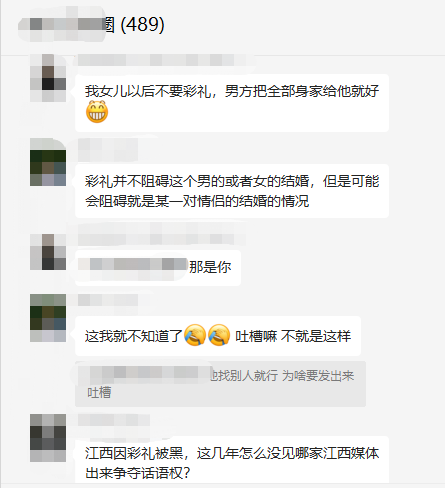Select message about 我女儿以后不要彩礼
This screenshot has width=445, height=488.
click(x=232, y=103)
